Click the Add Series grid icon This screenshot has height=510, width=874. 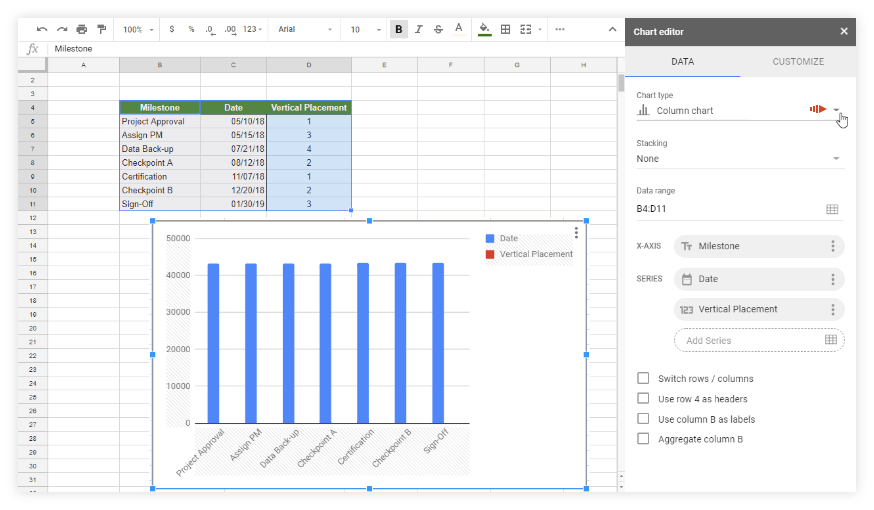click(x=831, y=340)
